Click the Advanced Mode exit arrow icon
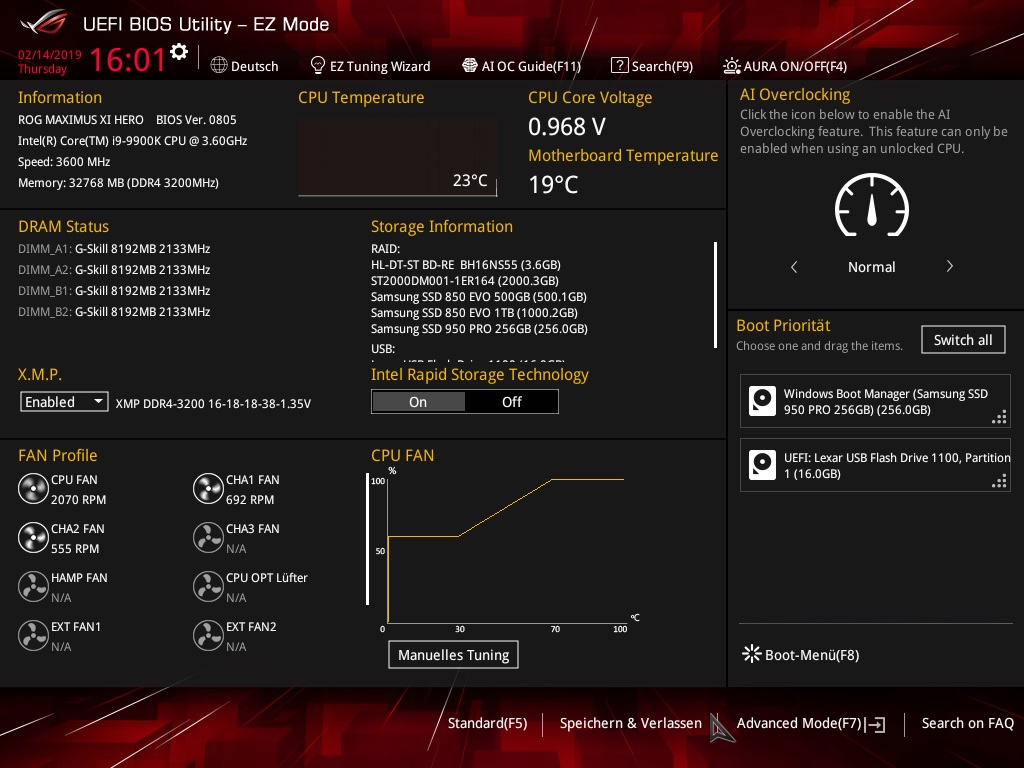 tap(875, 724)
